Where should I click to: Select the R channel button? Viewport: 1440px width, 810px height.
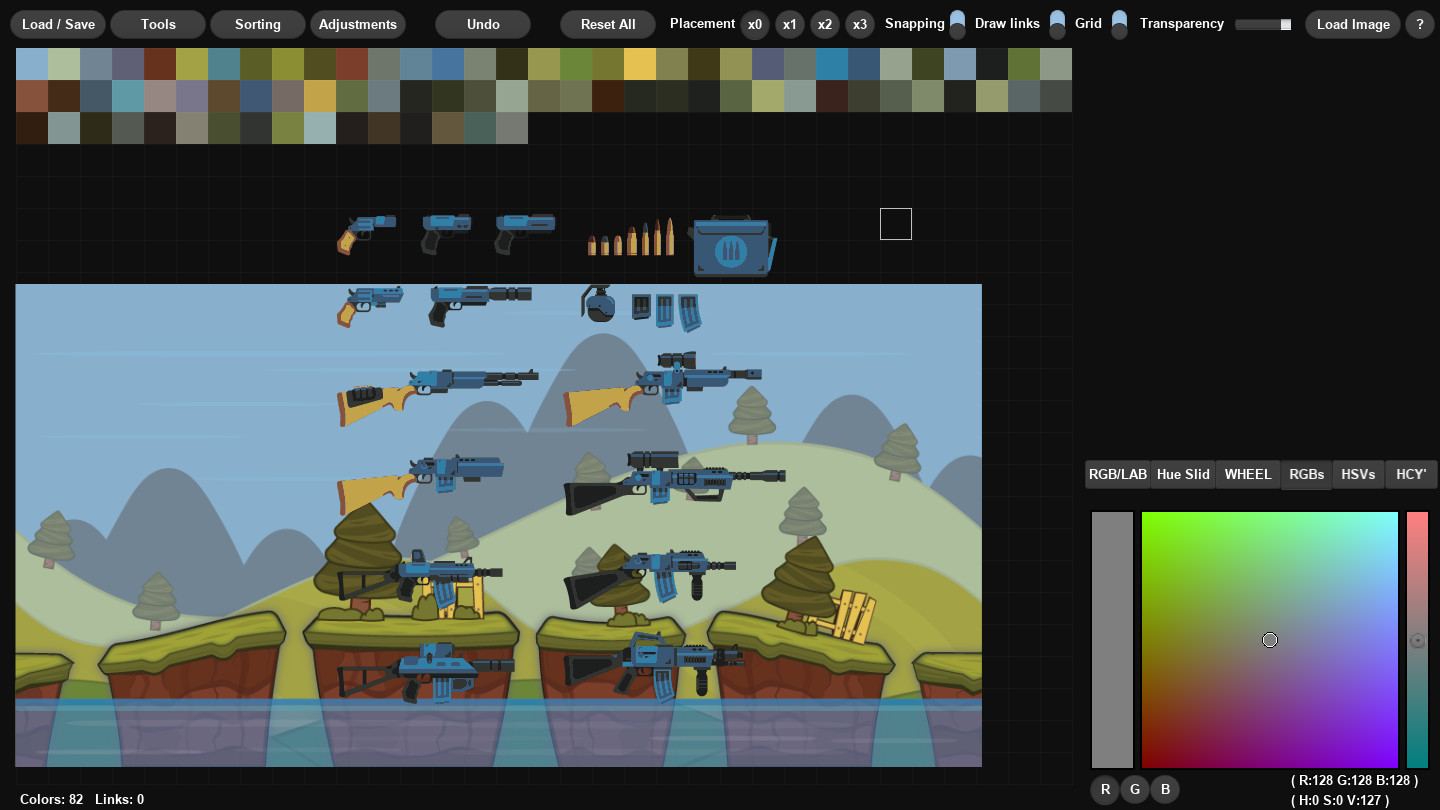point(1105,789)
